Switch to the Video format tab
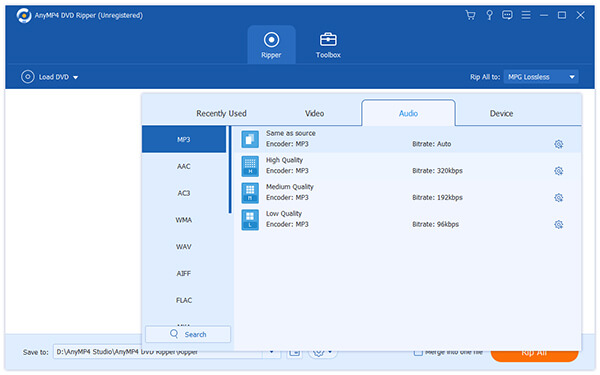The width and height of the screenshot is (600, 375). click(314, 113)
